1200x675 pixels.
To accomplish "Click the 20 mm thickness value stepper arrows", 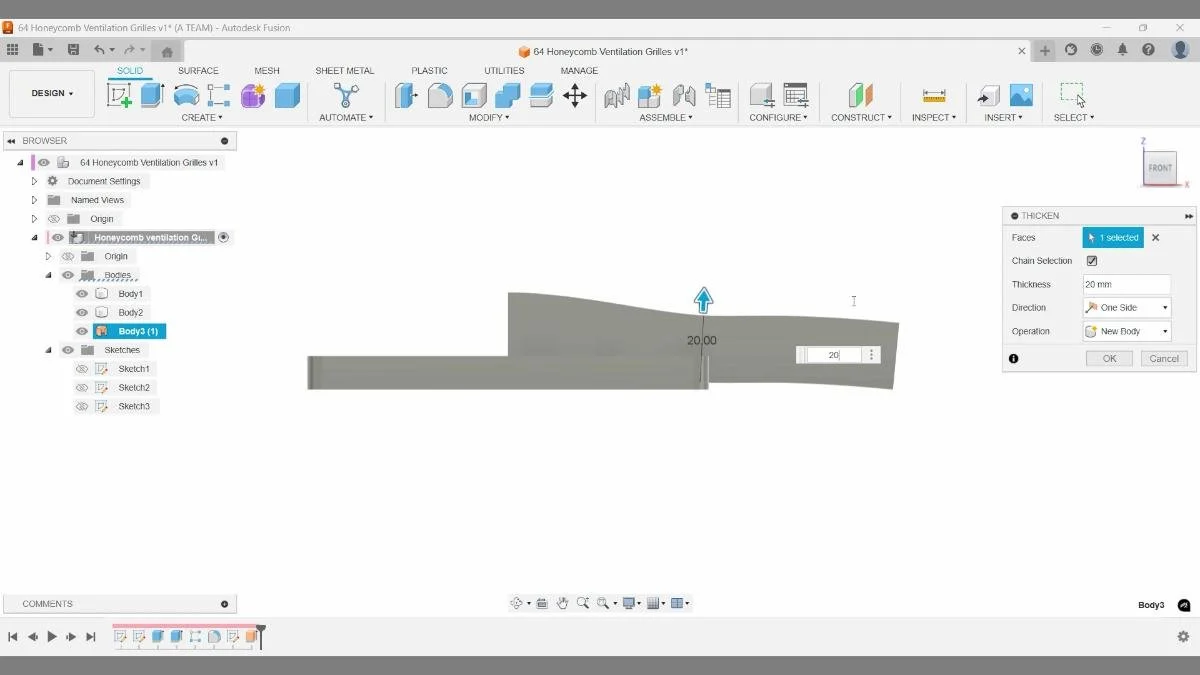I will coord(872,354).
